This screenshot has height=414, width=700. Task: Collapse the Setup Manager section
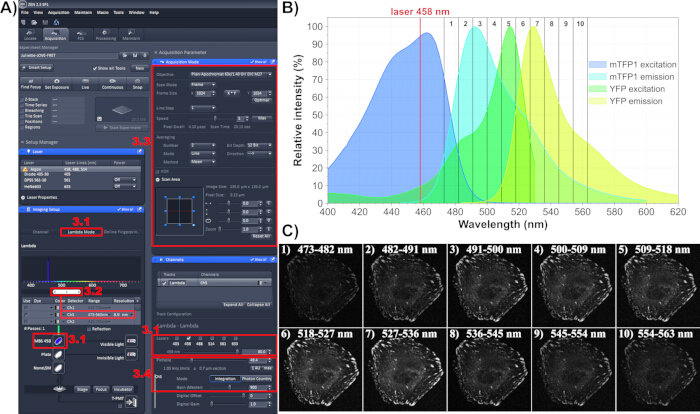tap(22, 142)
